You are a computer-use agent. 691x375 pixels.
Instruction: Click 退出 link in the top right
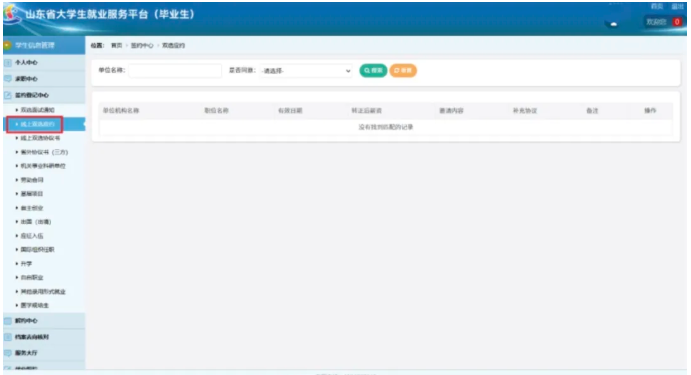677,7
